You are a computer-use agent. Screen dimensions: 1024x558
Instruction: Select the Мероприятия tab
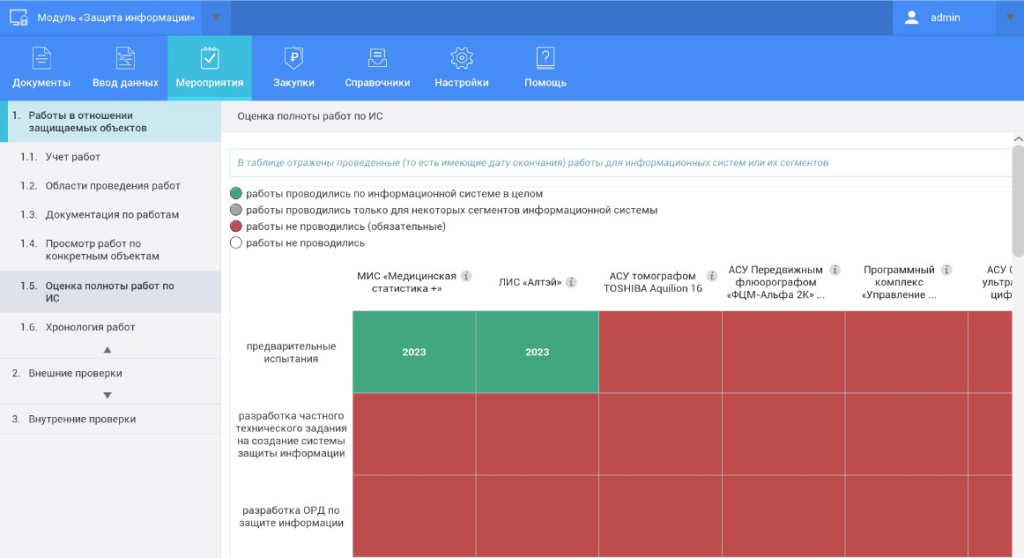(x=209, y=68)
